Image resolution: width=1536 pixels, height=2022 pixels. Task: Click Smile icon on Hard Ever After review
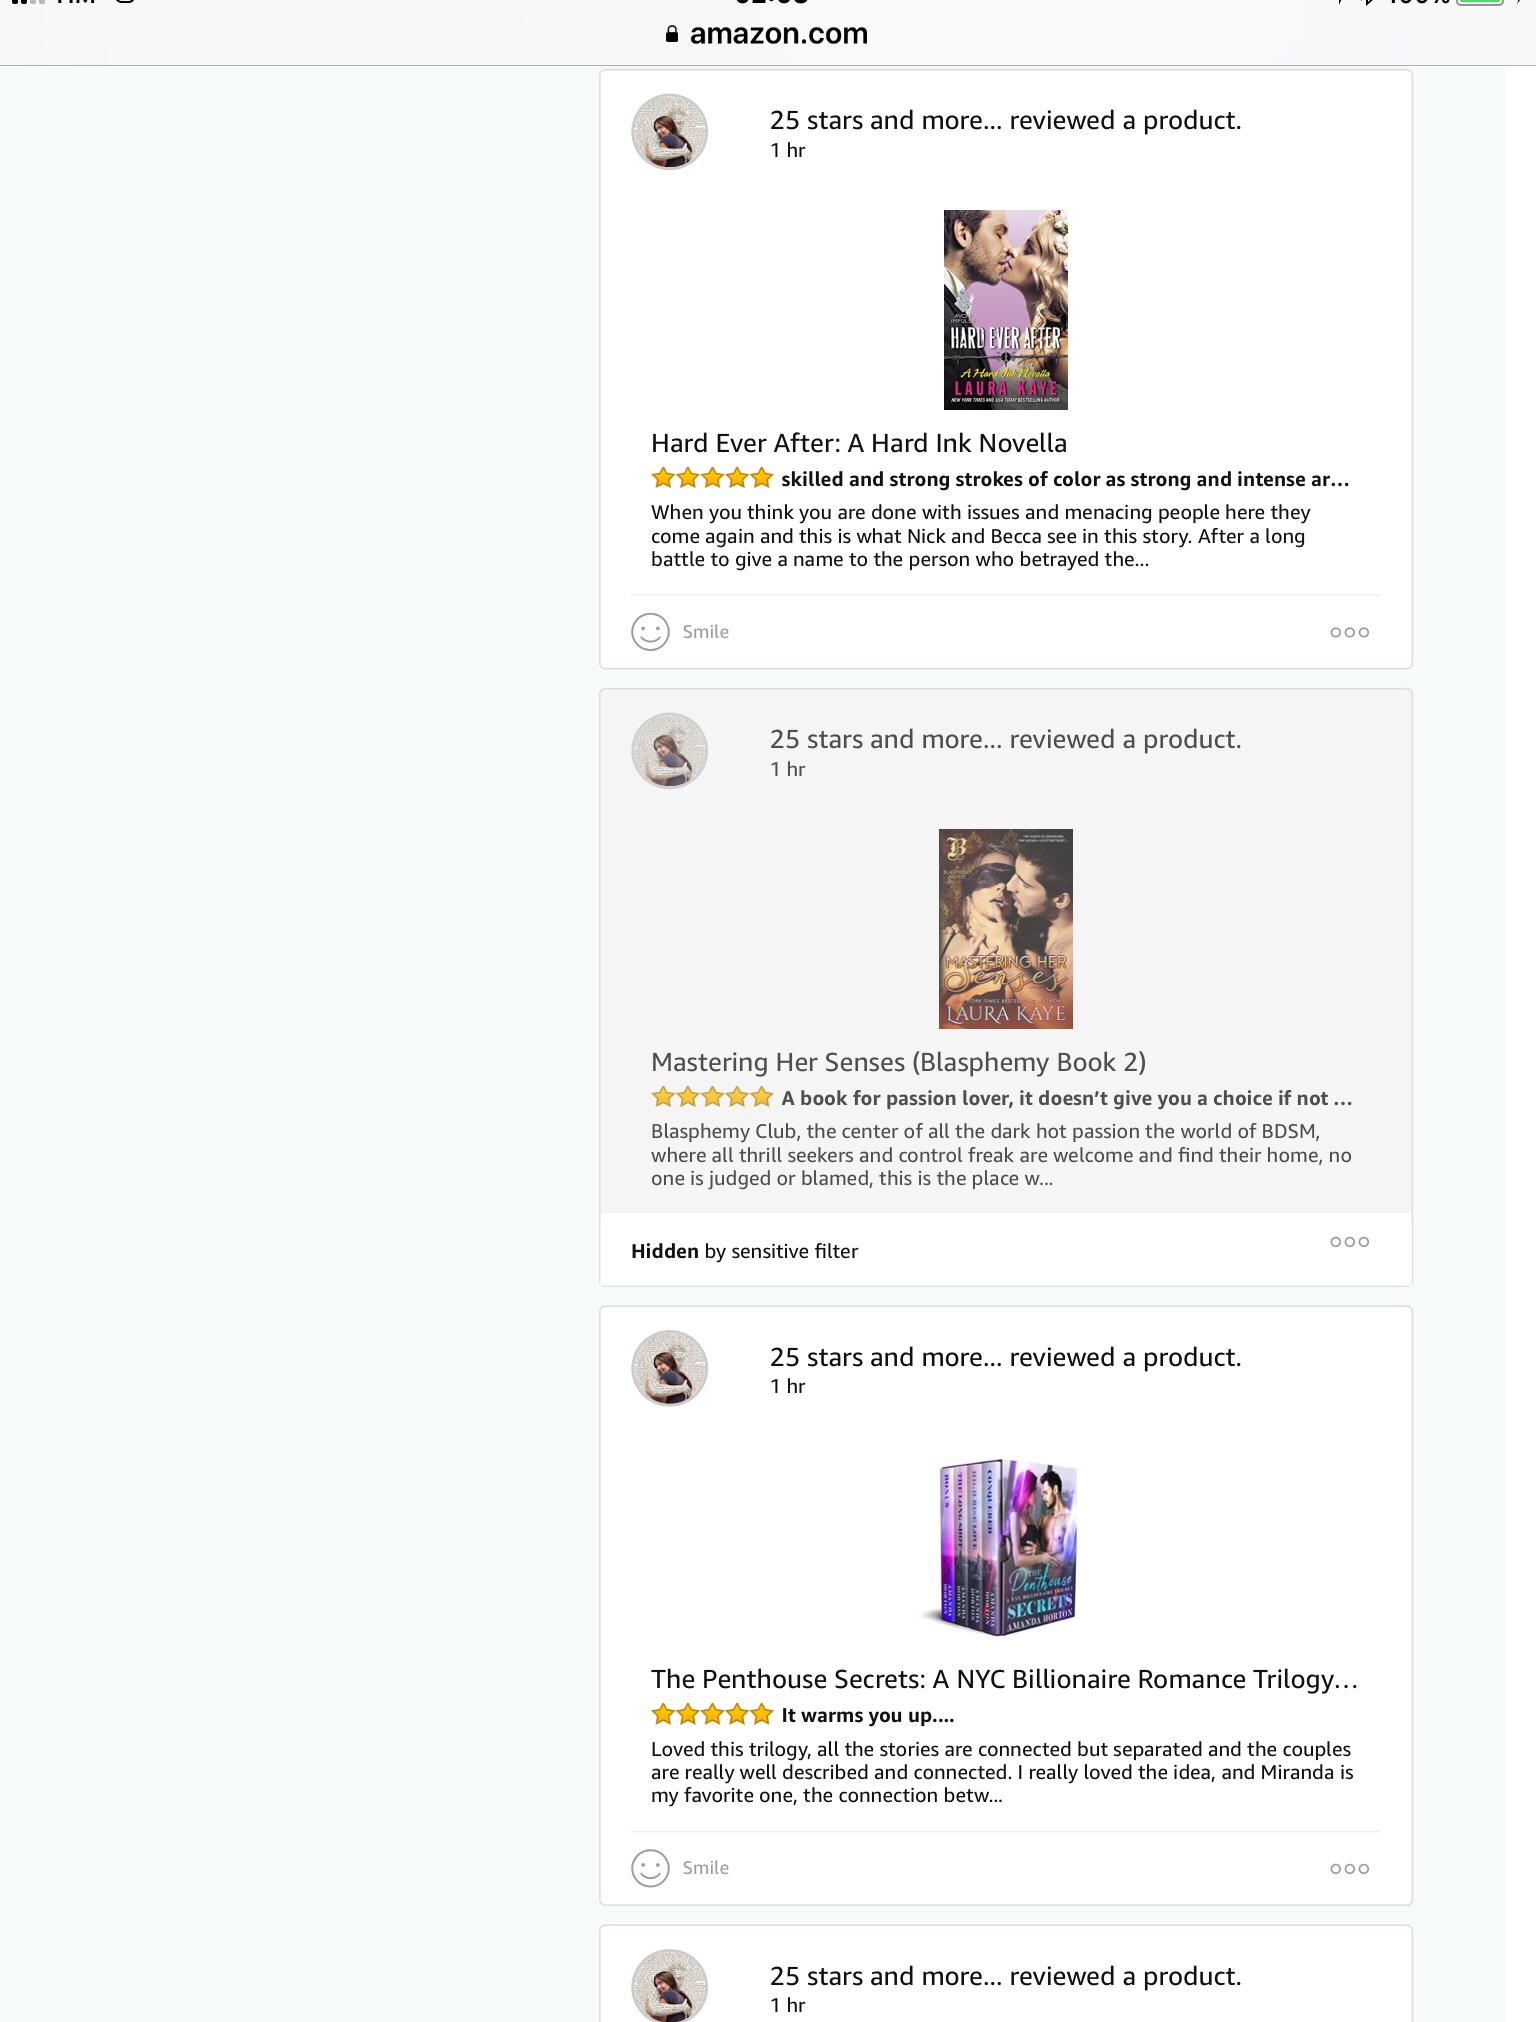[650, 632]
